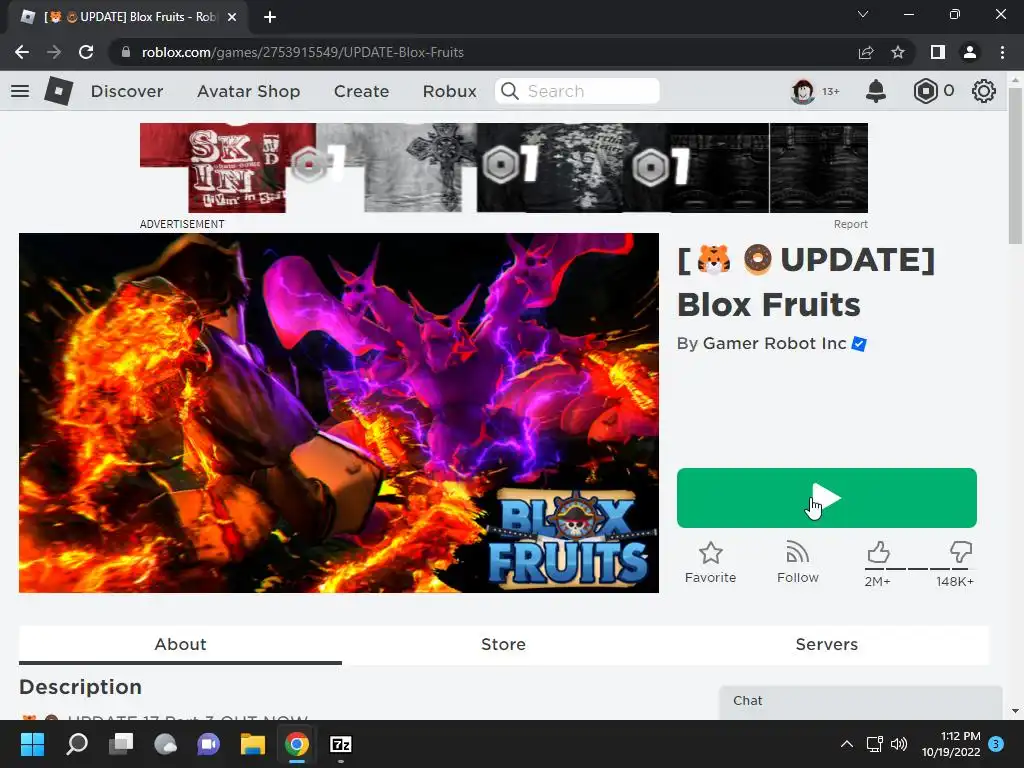Image resolution: width=1024 pixels, height=768 pixels.
Task: Click the Description heading
Action: coord(80,687)
